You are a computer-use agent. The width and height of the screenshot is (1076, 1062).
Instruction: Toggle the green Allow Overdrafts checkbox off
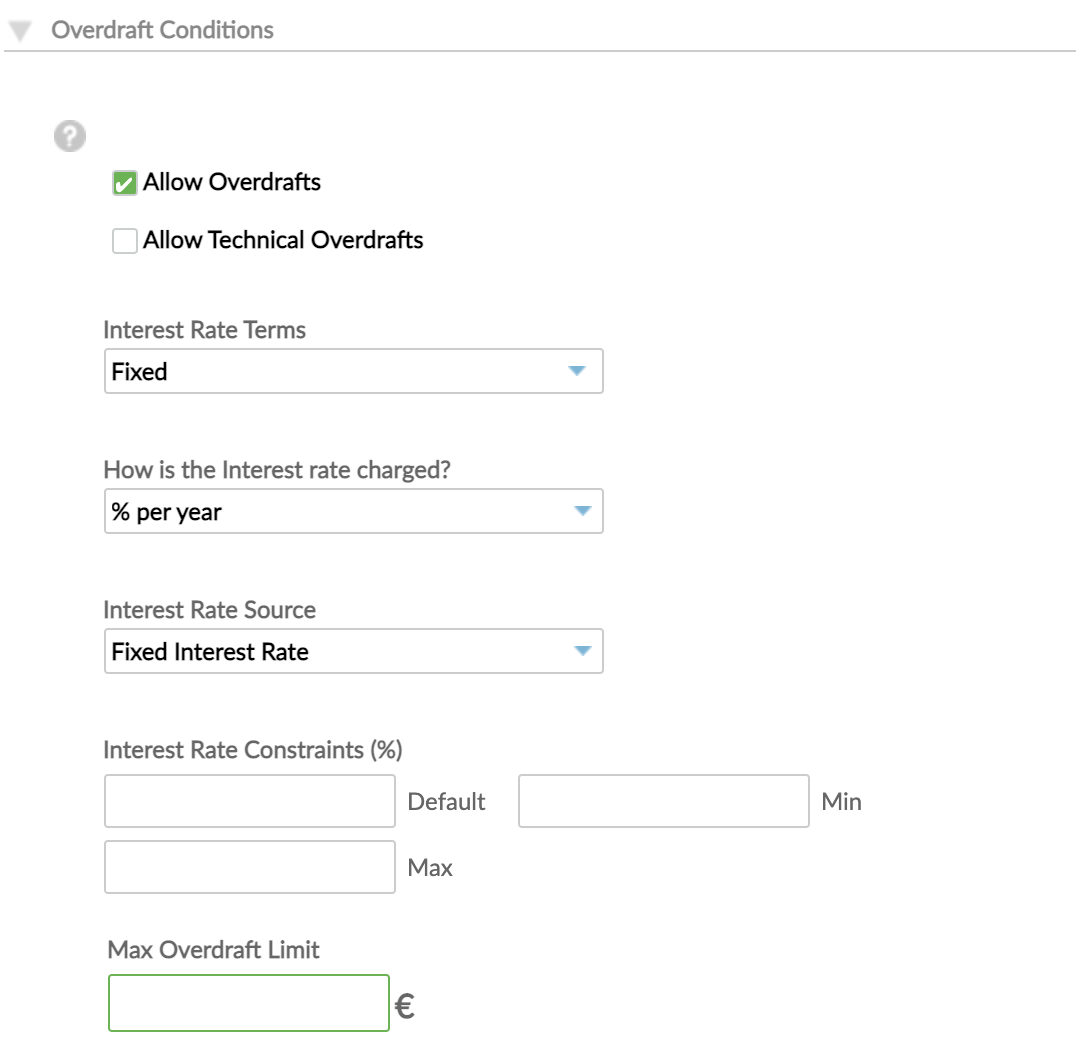[x=124, y=182]
